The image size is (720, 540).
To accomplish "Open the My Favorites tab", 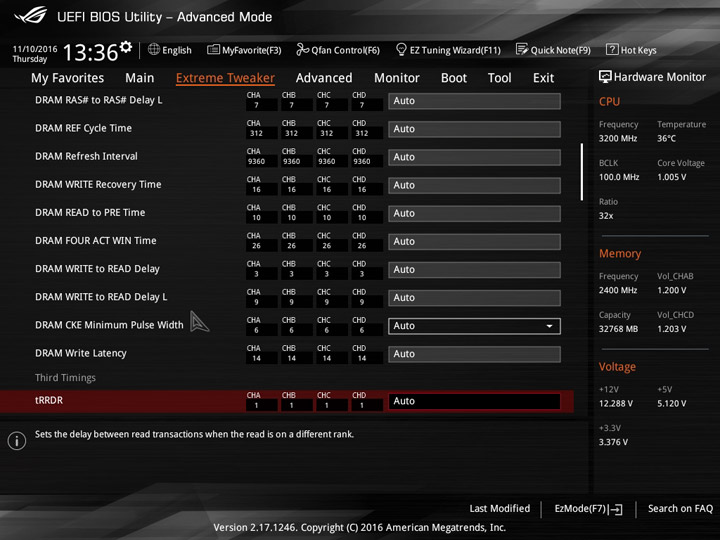I will (68, 78).
